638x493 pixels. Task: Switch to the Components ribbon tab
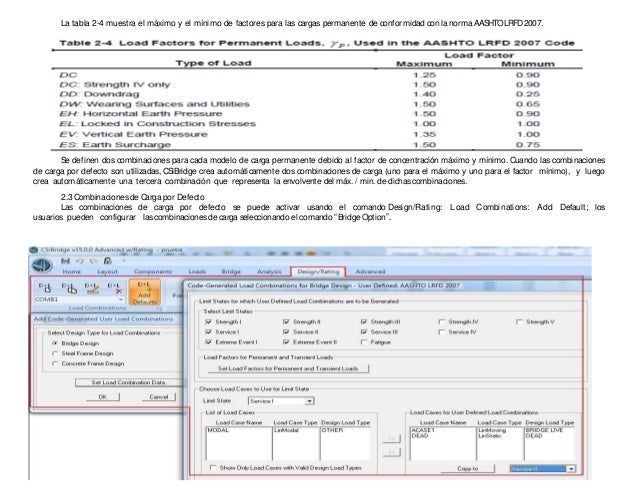(153, 271)
